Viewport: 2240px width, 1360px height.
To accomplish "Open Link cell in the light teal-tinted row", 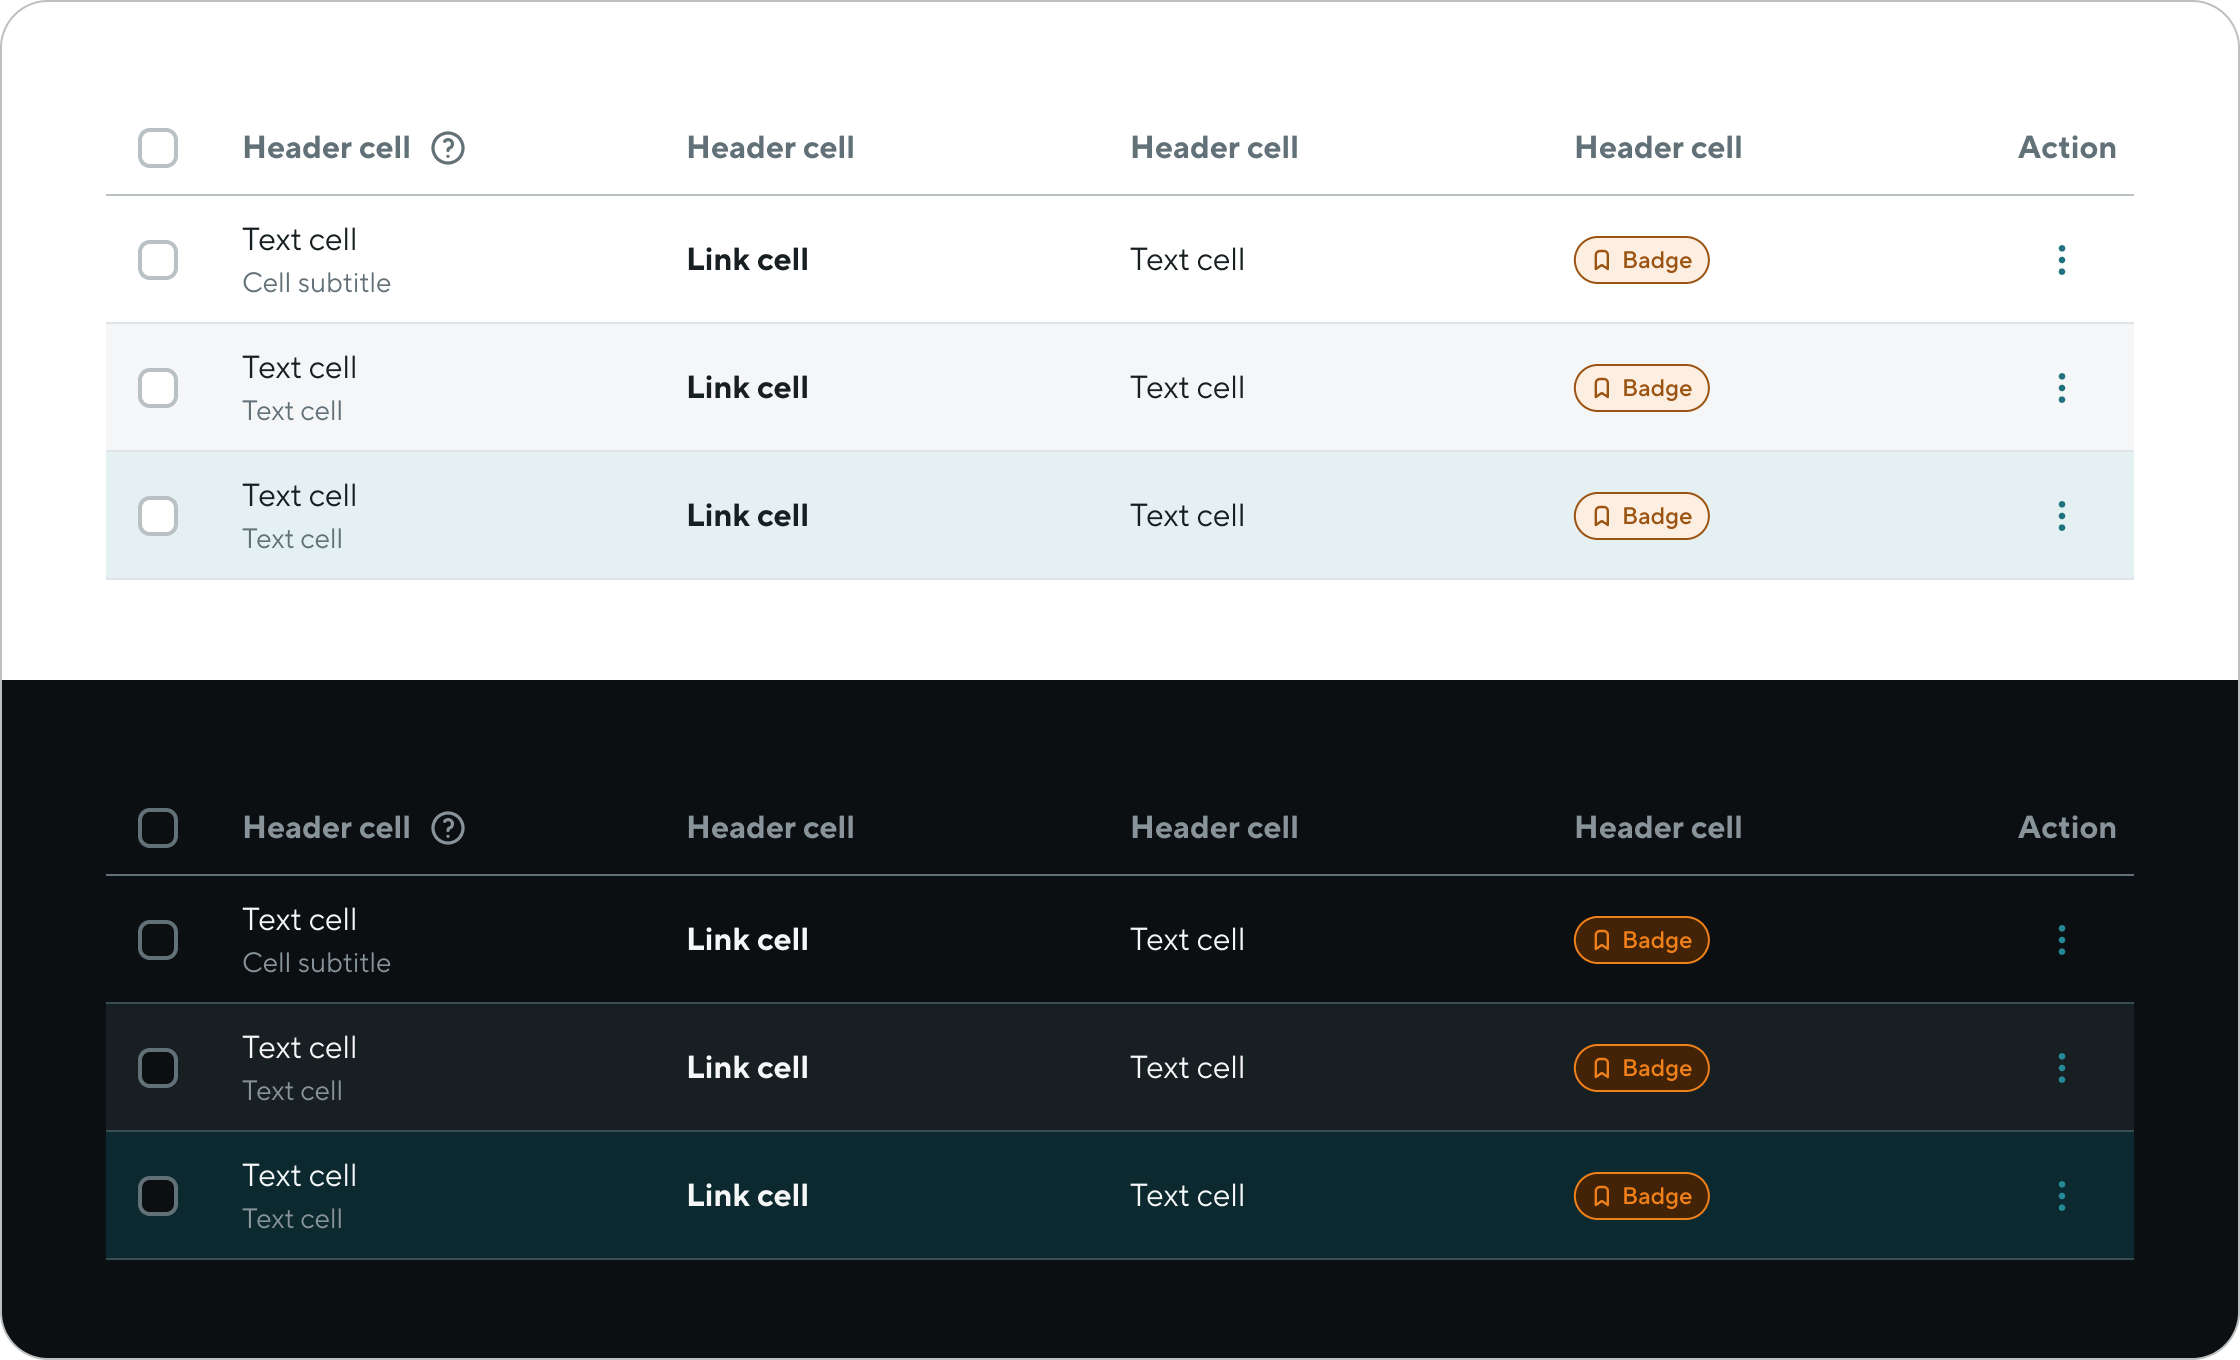I will pos(748,516).
